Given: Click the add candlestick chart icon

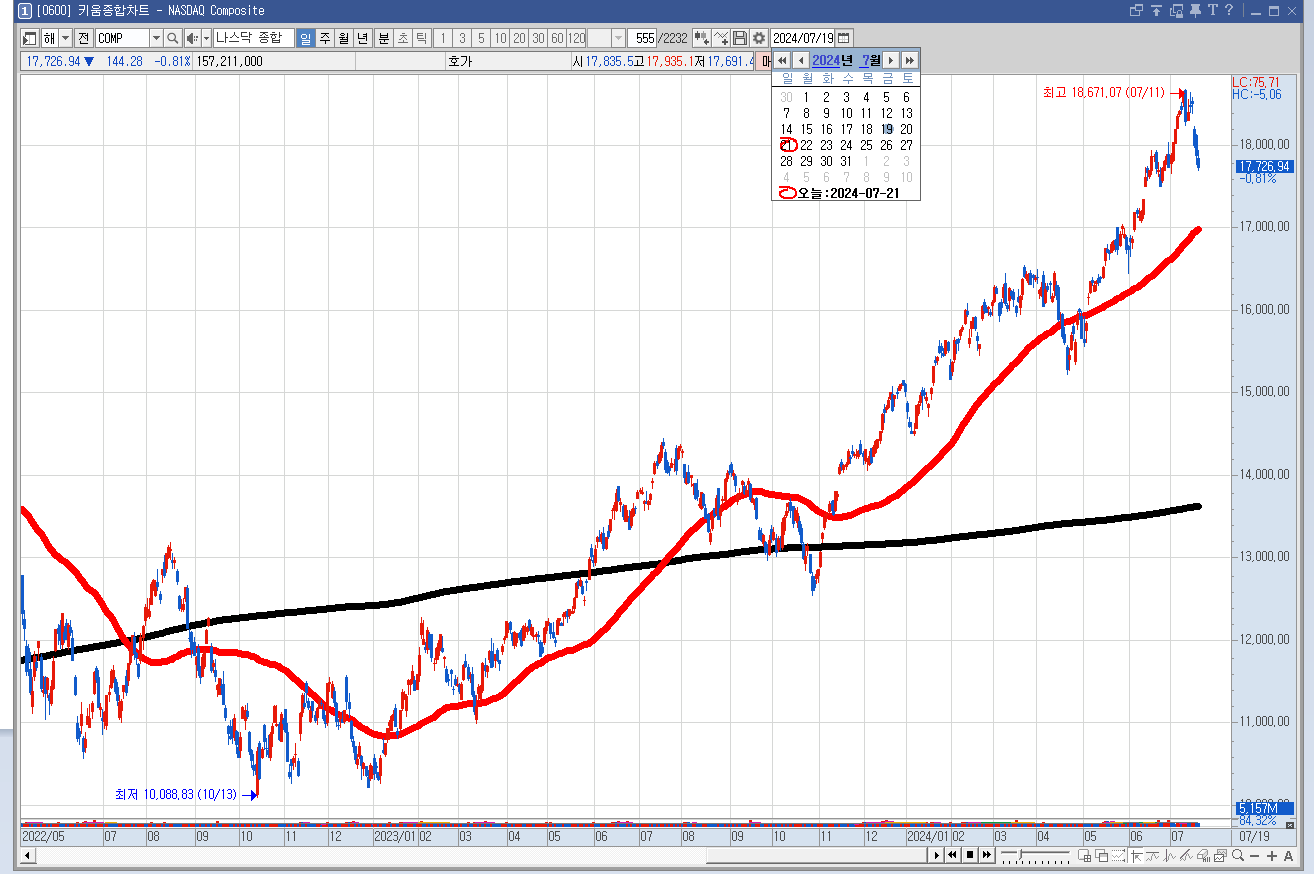Looking at the screenshot, I should pos(701,38).
